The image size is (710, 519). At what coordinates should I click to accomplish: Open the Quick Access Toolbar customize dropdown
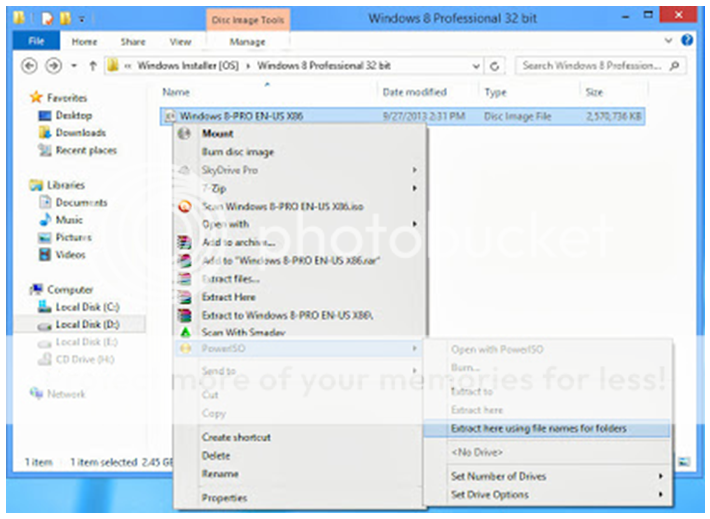(82, 19)
